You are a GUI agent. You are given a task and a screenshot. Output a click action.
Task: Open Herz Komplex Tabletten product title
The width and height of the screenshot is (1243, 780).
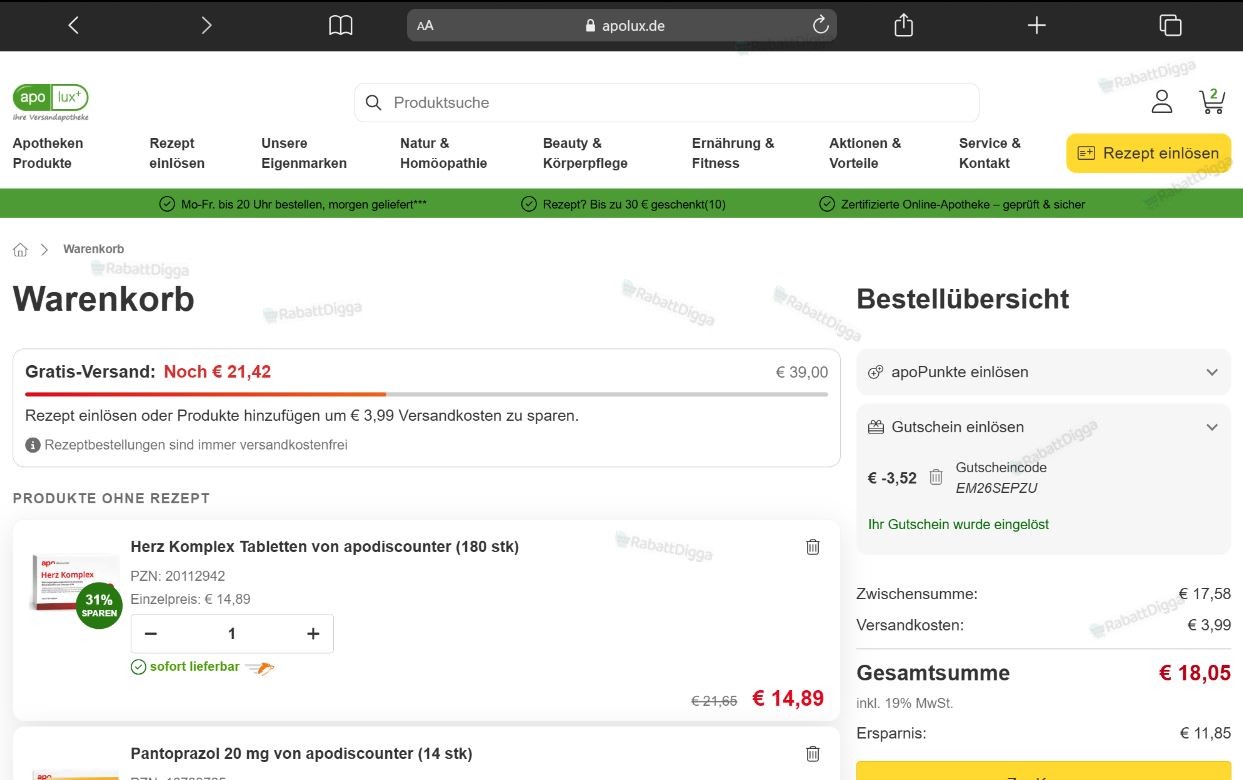point(325,546)
